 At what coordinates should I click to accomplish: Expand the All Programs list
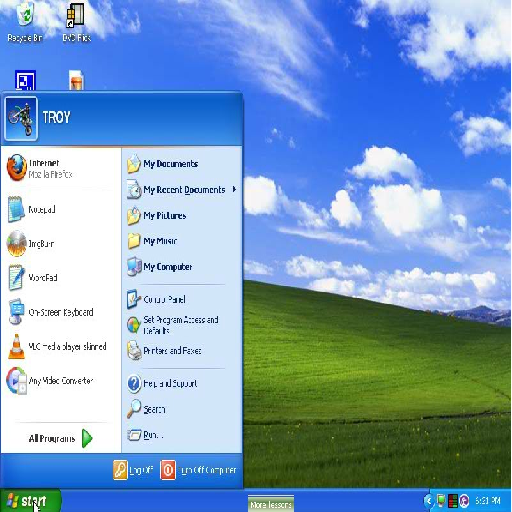[61, 438]
